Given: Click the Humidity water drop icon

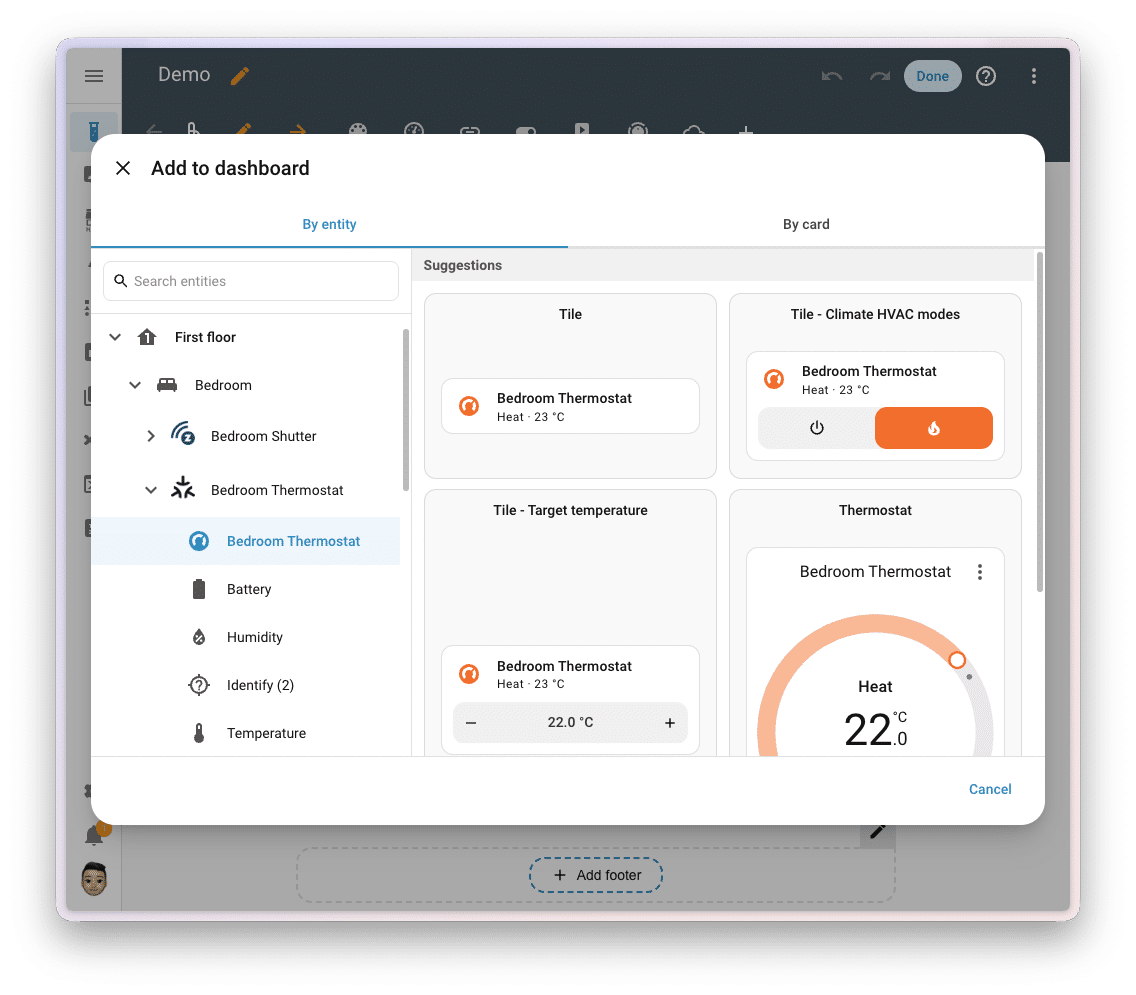Looking at the screenshot, I should pyautogui.click(x=199, y=637).
